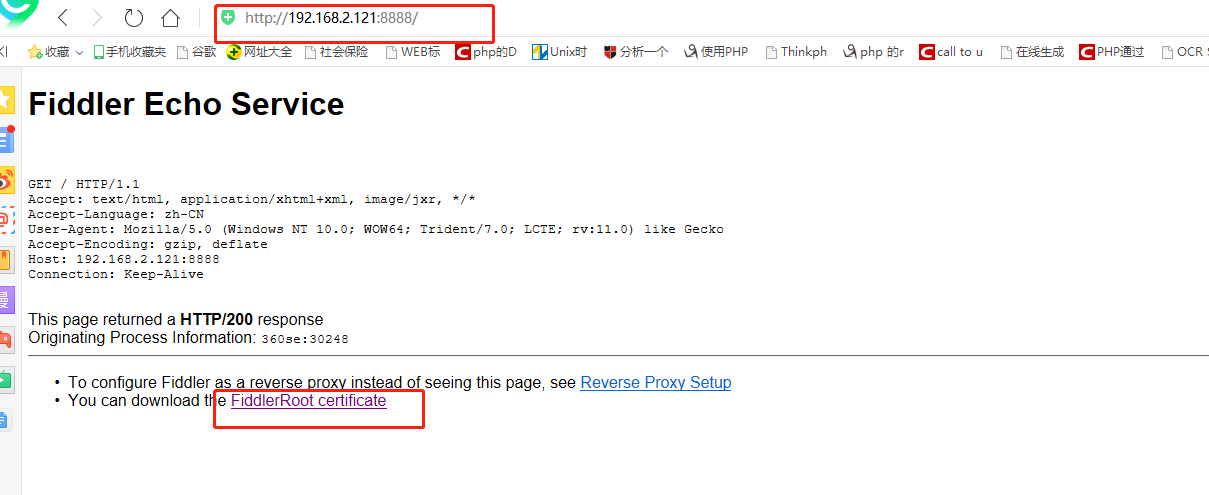Viewport: 1209px width, 495px height.
Task: Click the Accept-Encoding: gzip, deflate line
Action: (148, 244)
